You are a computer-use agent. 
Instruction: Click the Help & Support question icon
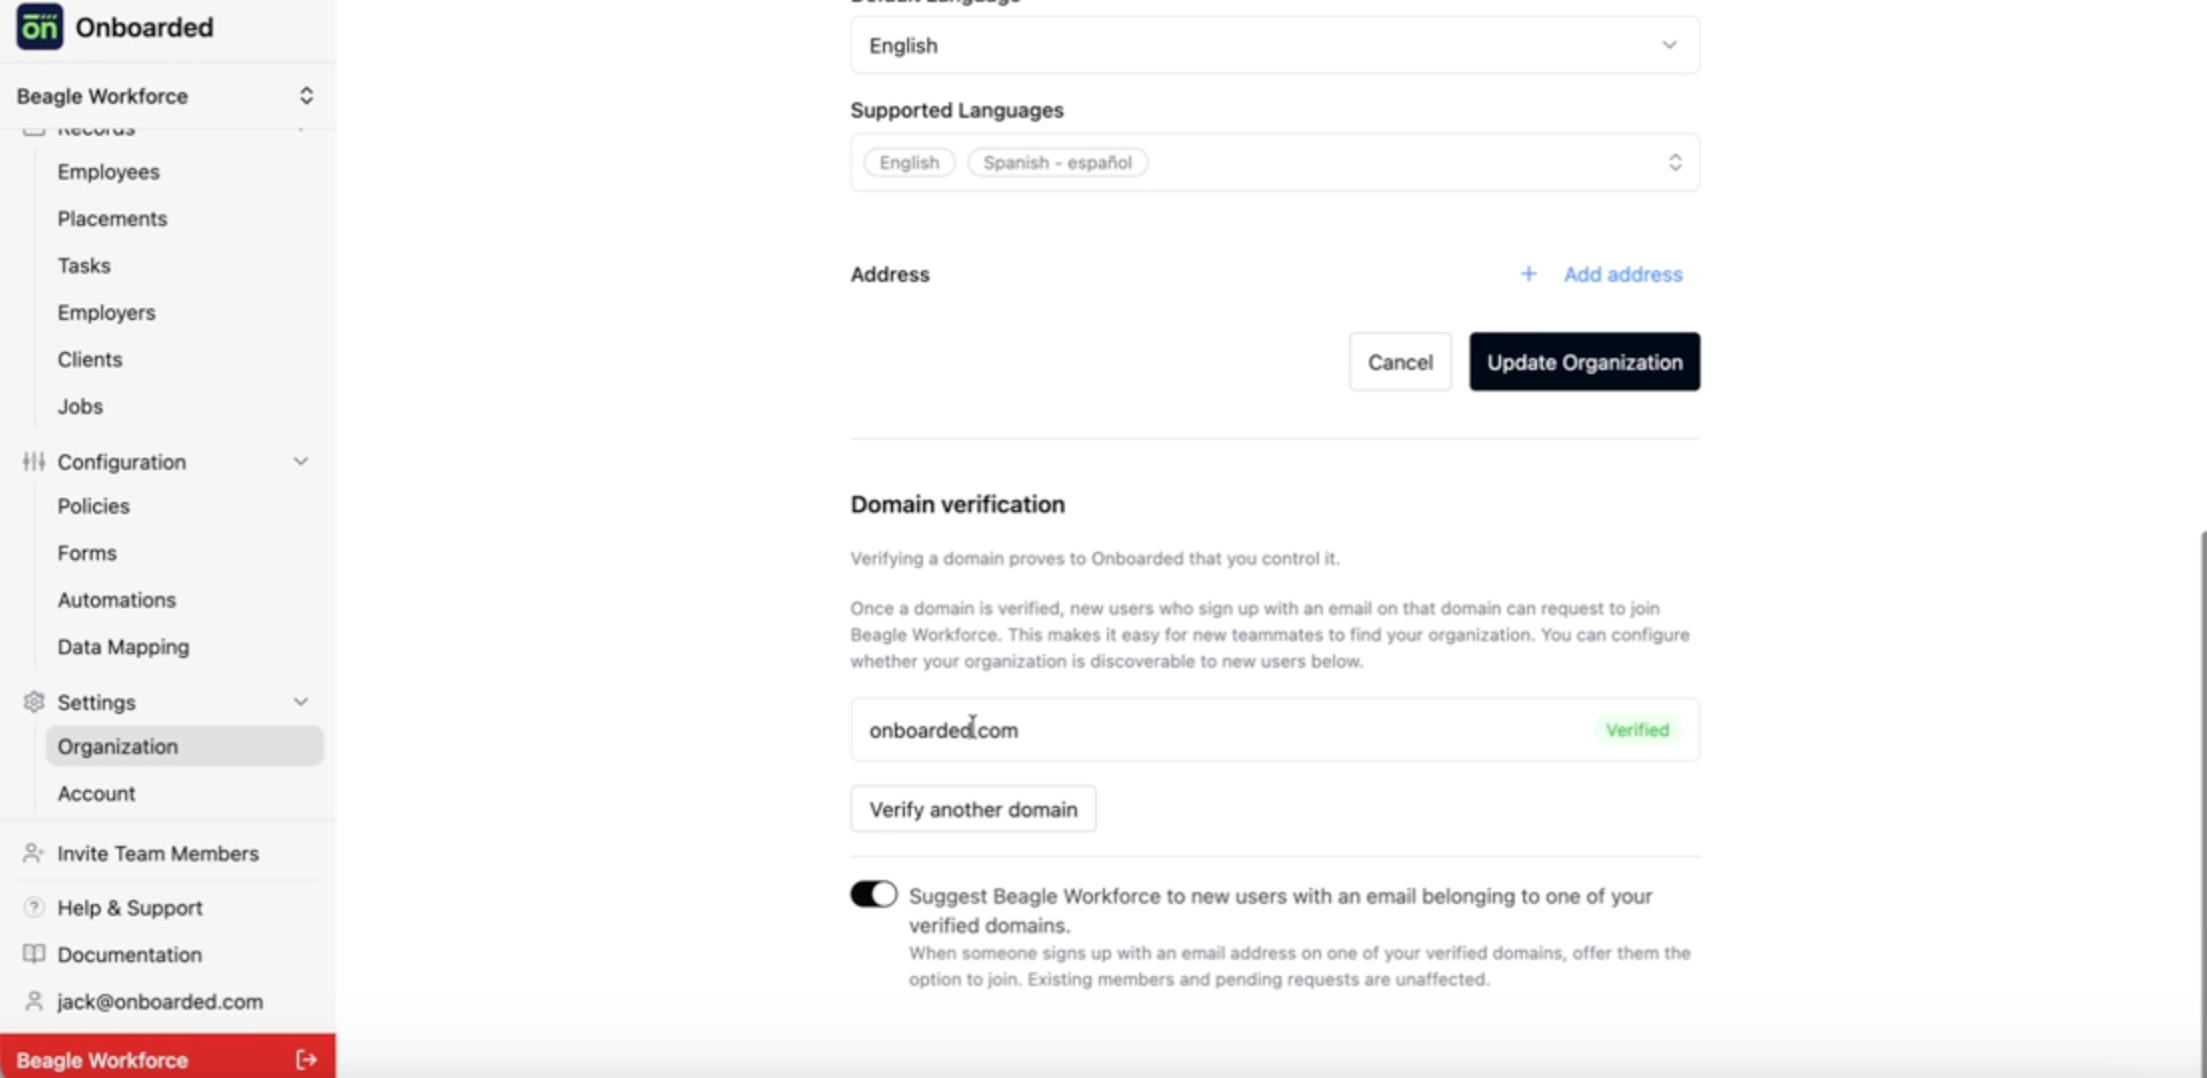coord(34,907)
